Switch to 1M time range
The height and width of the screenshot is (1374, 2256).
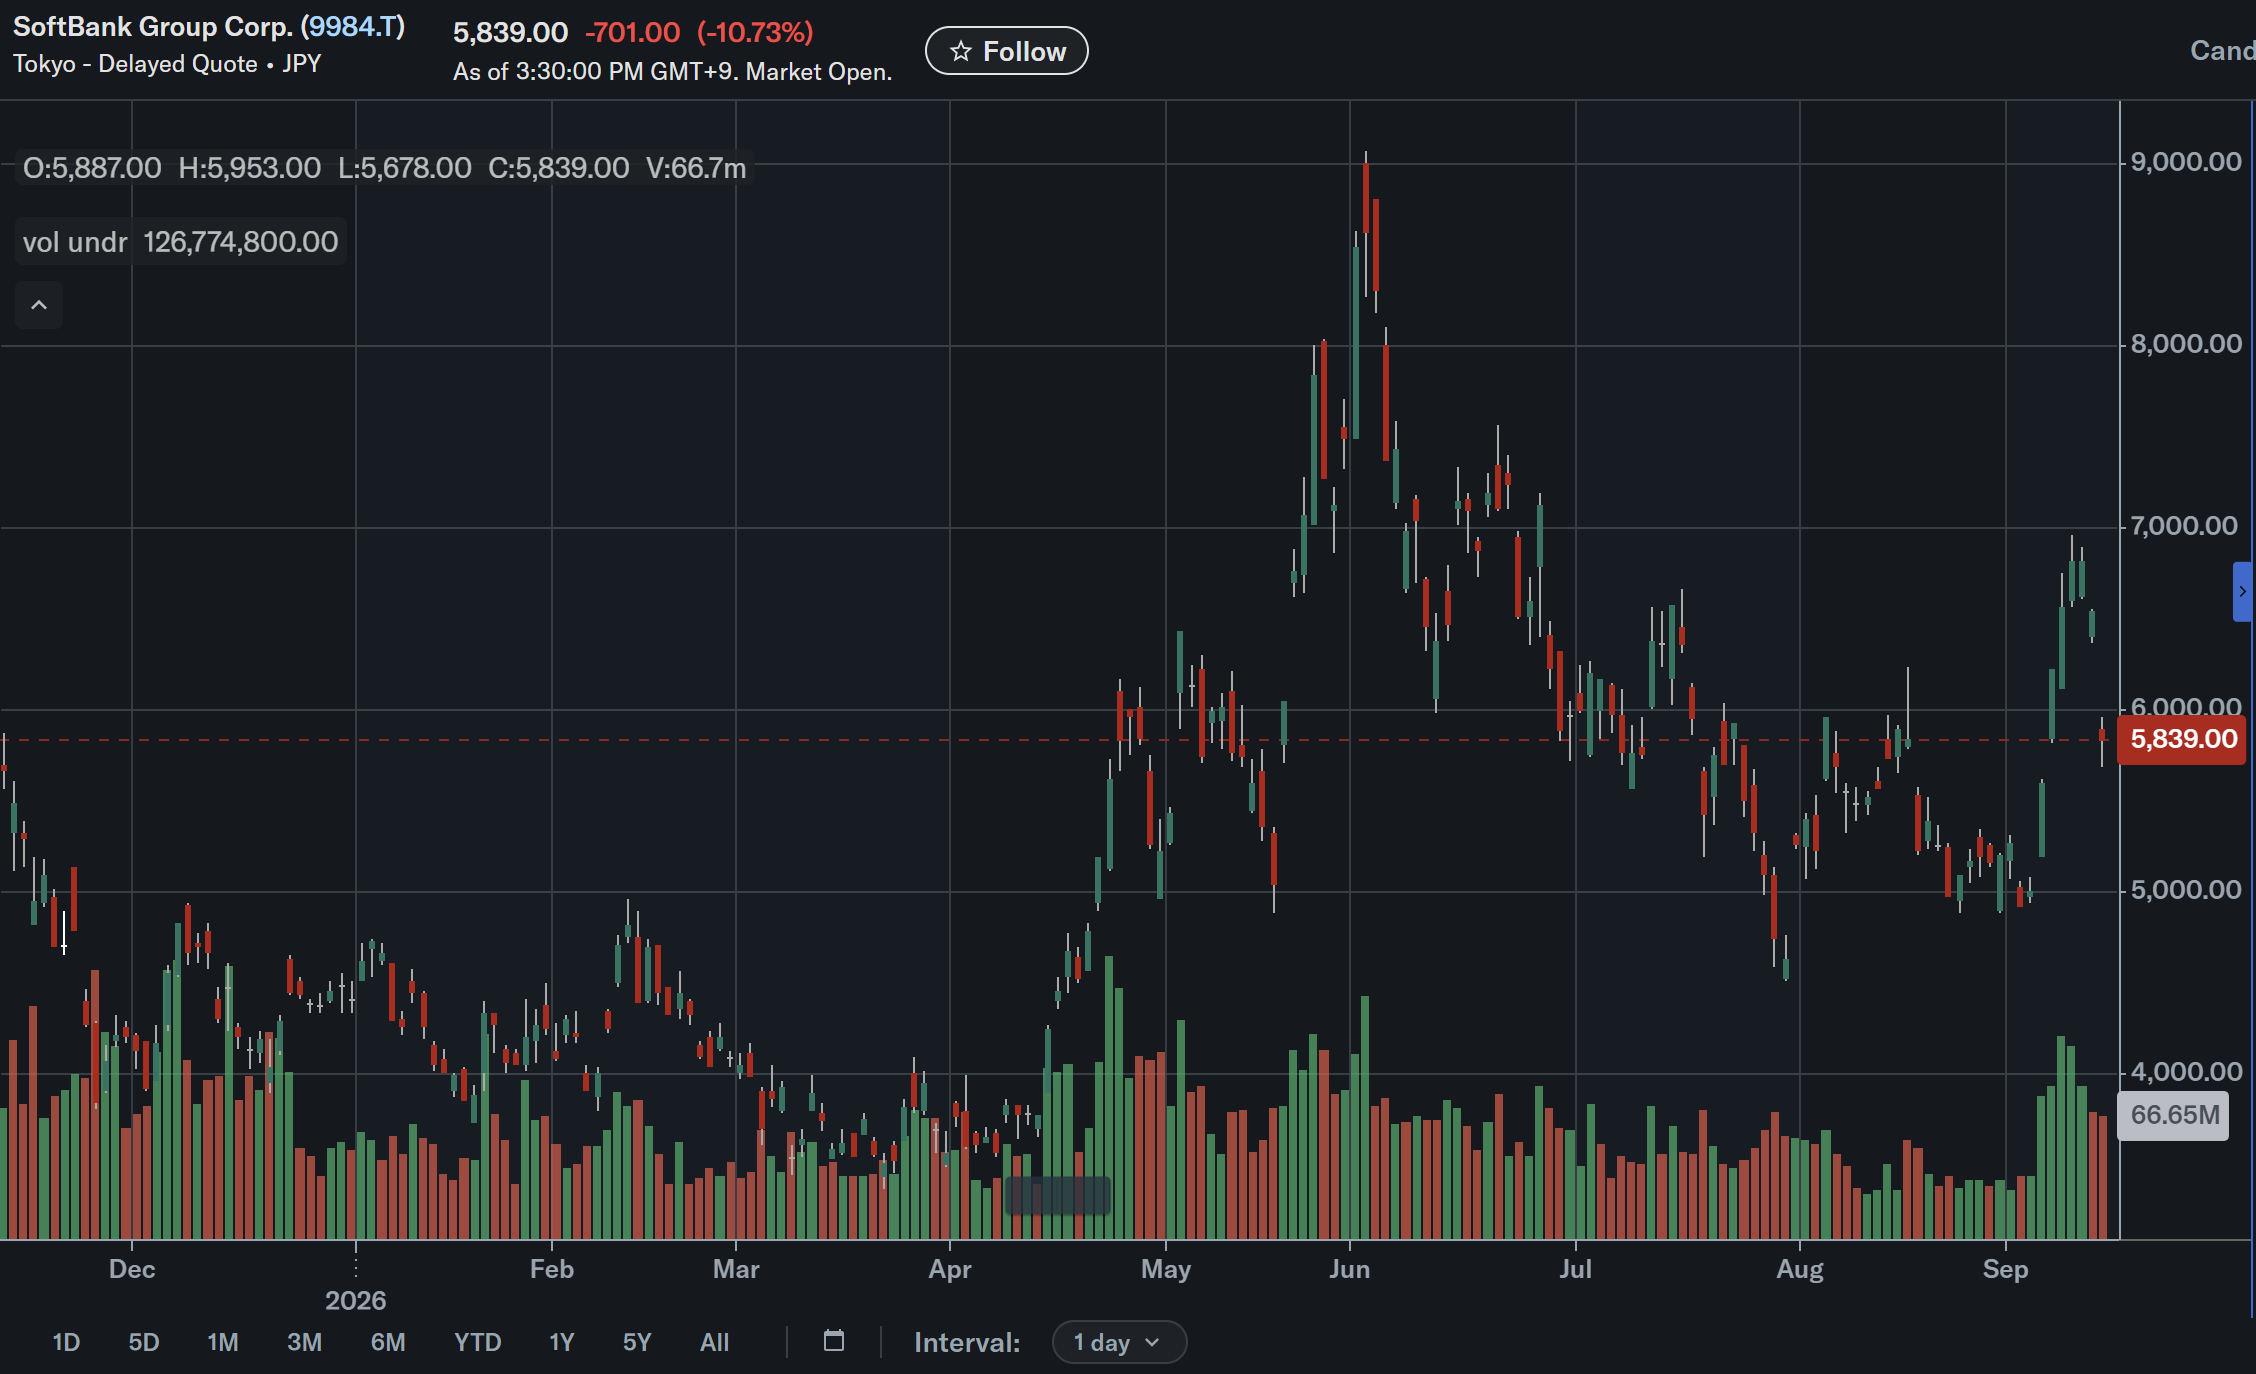223,1342
